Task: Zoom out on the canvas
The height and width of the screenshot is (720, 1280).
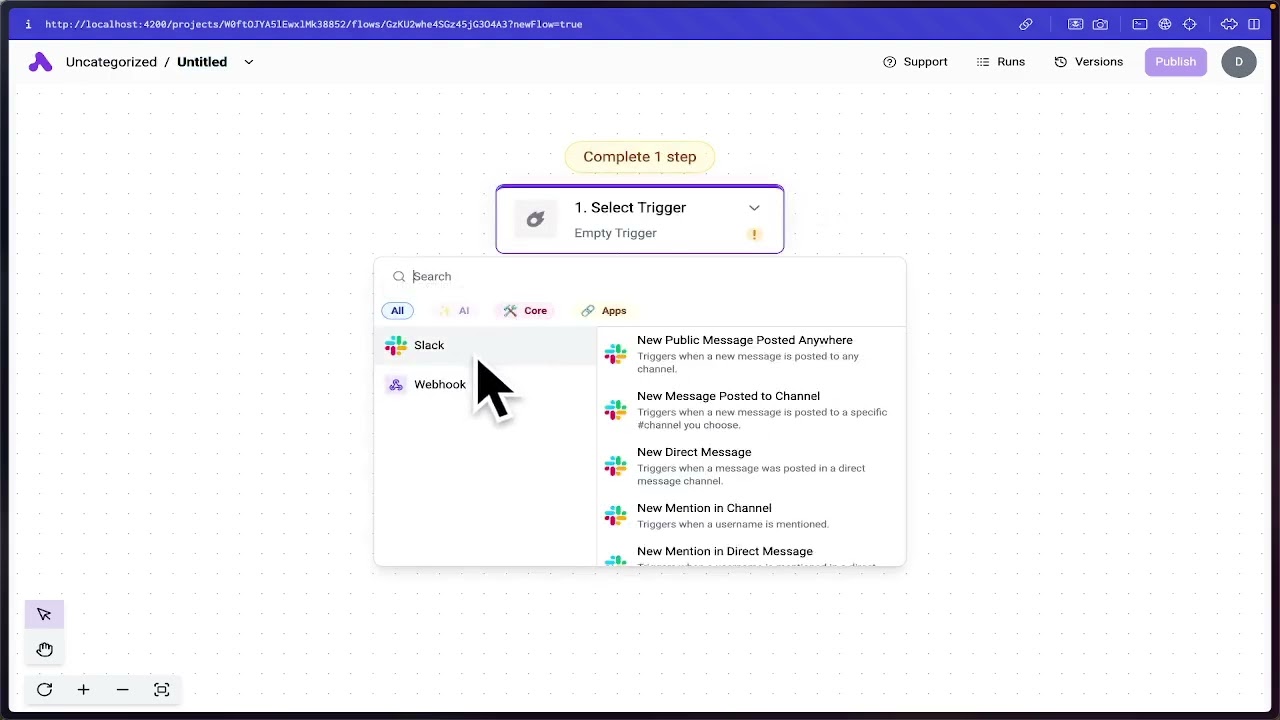Action: [x=122, y=690]
